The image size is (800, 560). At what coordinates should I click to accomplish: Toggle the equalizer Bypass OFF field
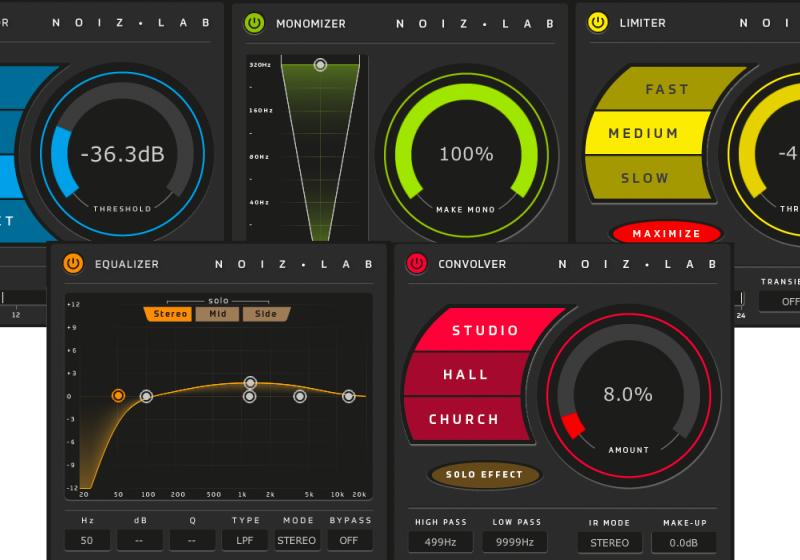(349, 540)
